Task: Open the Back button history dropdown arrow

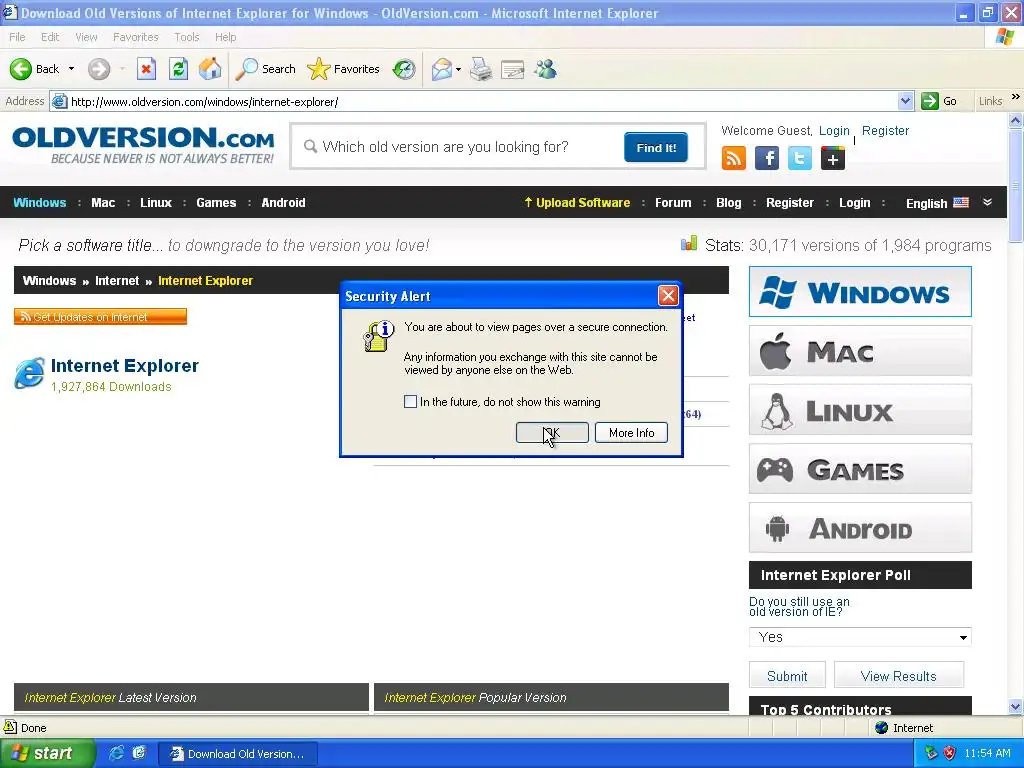Action: point(71,69)
